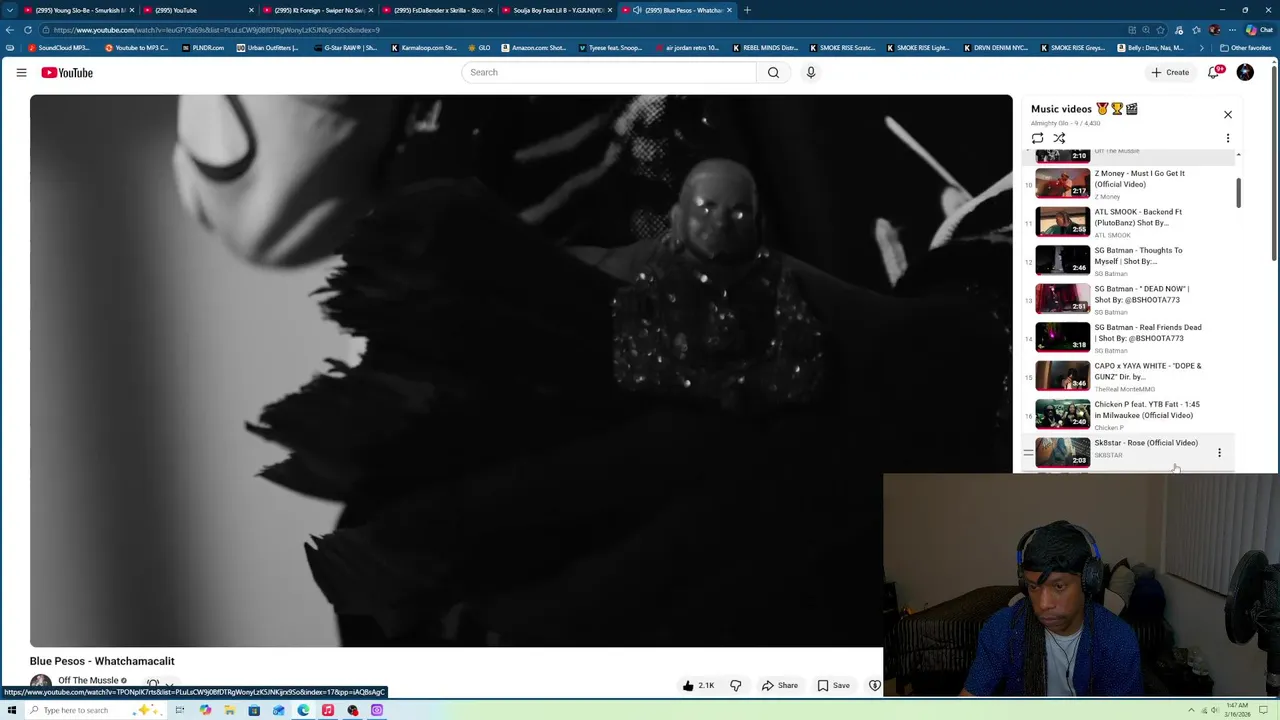Open the Other favorites folder
The width and height of the screenshot is (1280, 720).
[x=1245, y=48]
